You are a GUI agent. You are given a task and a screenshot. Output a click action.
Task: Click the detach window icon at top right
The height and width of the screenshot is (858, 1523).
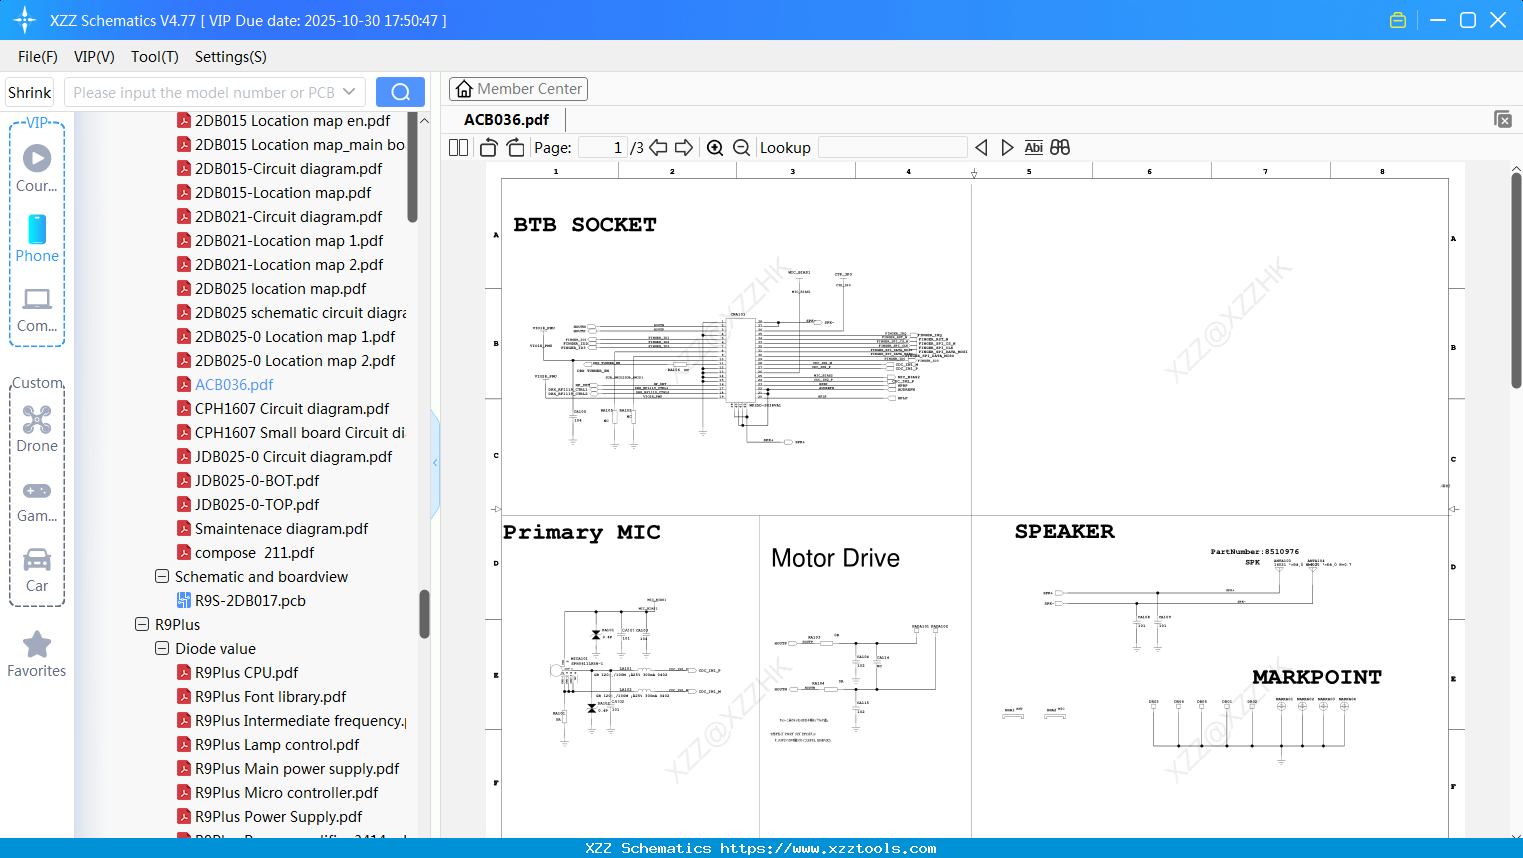click(x=1502, y=119)
